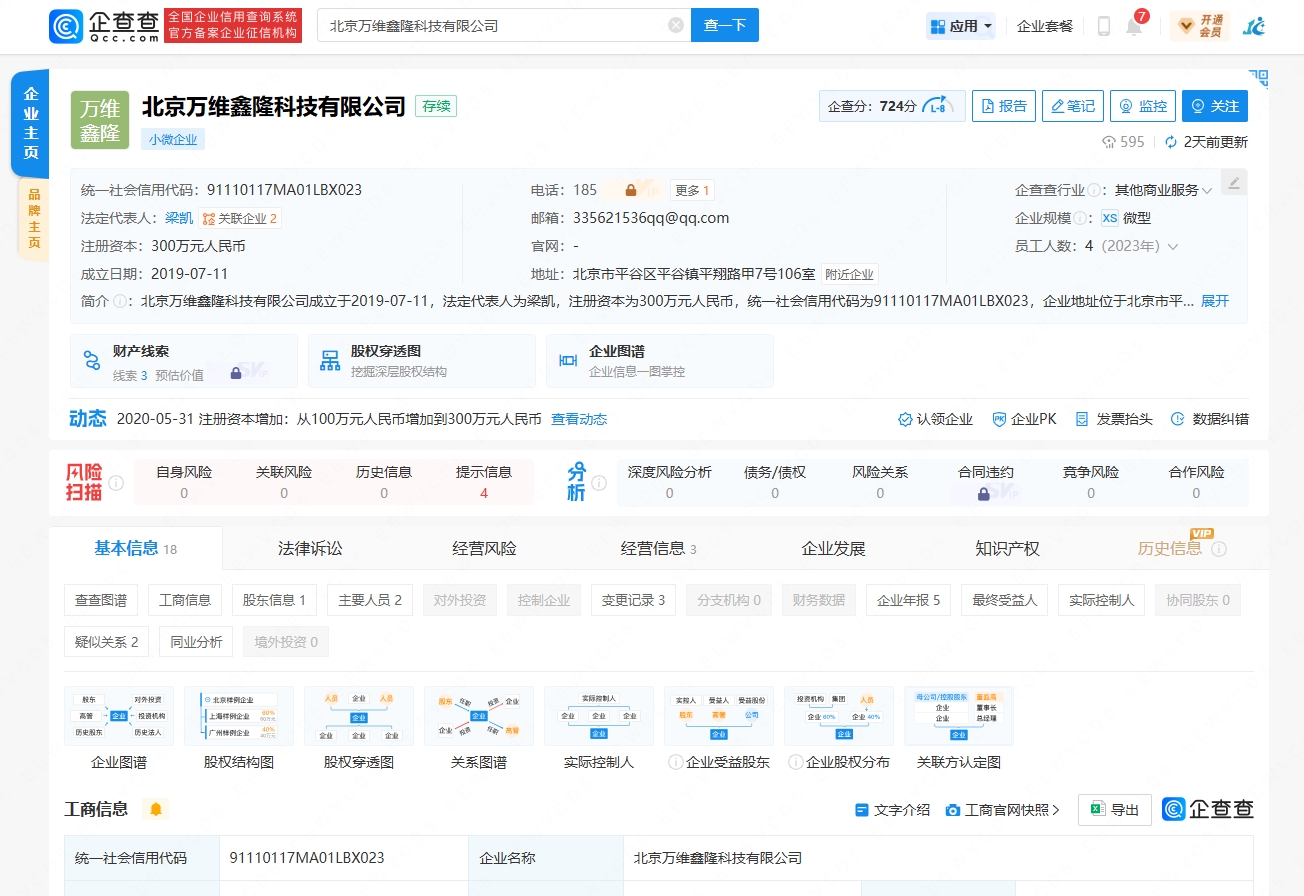Screen dimensions: 1304x896
Task: Open the notification bell with badge 7
Action: coord(1135,24)
